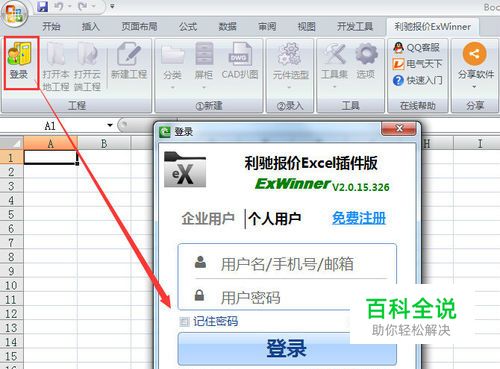The height and width of the screenshot is (369, 500).
Task: Open the Undo history dropdown arrow
Action: point(70,6)
